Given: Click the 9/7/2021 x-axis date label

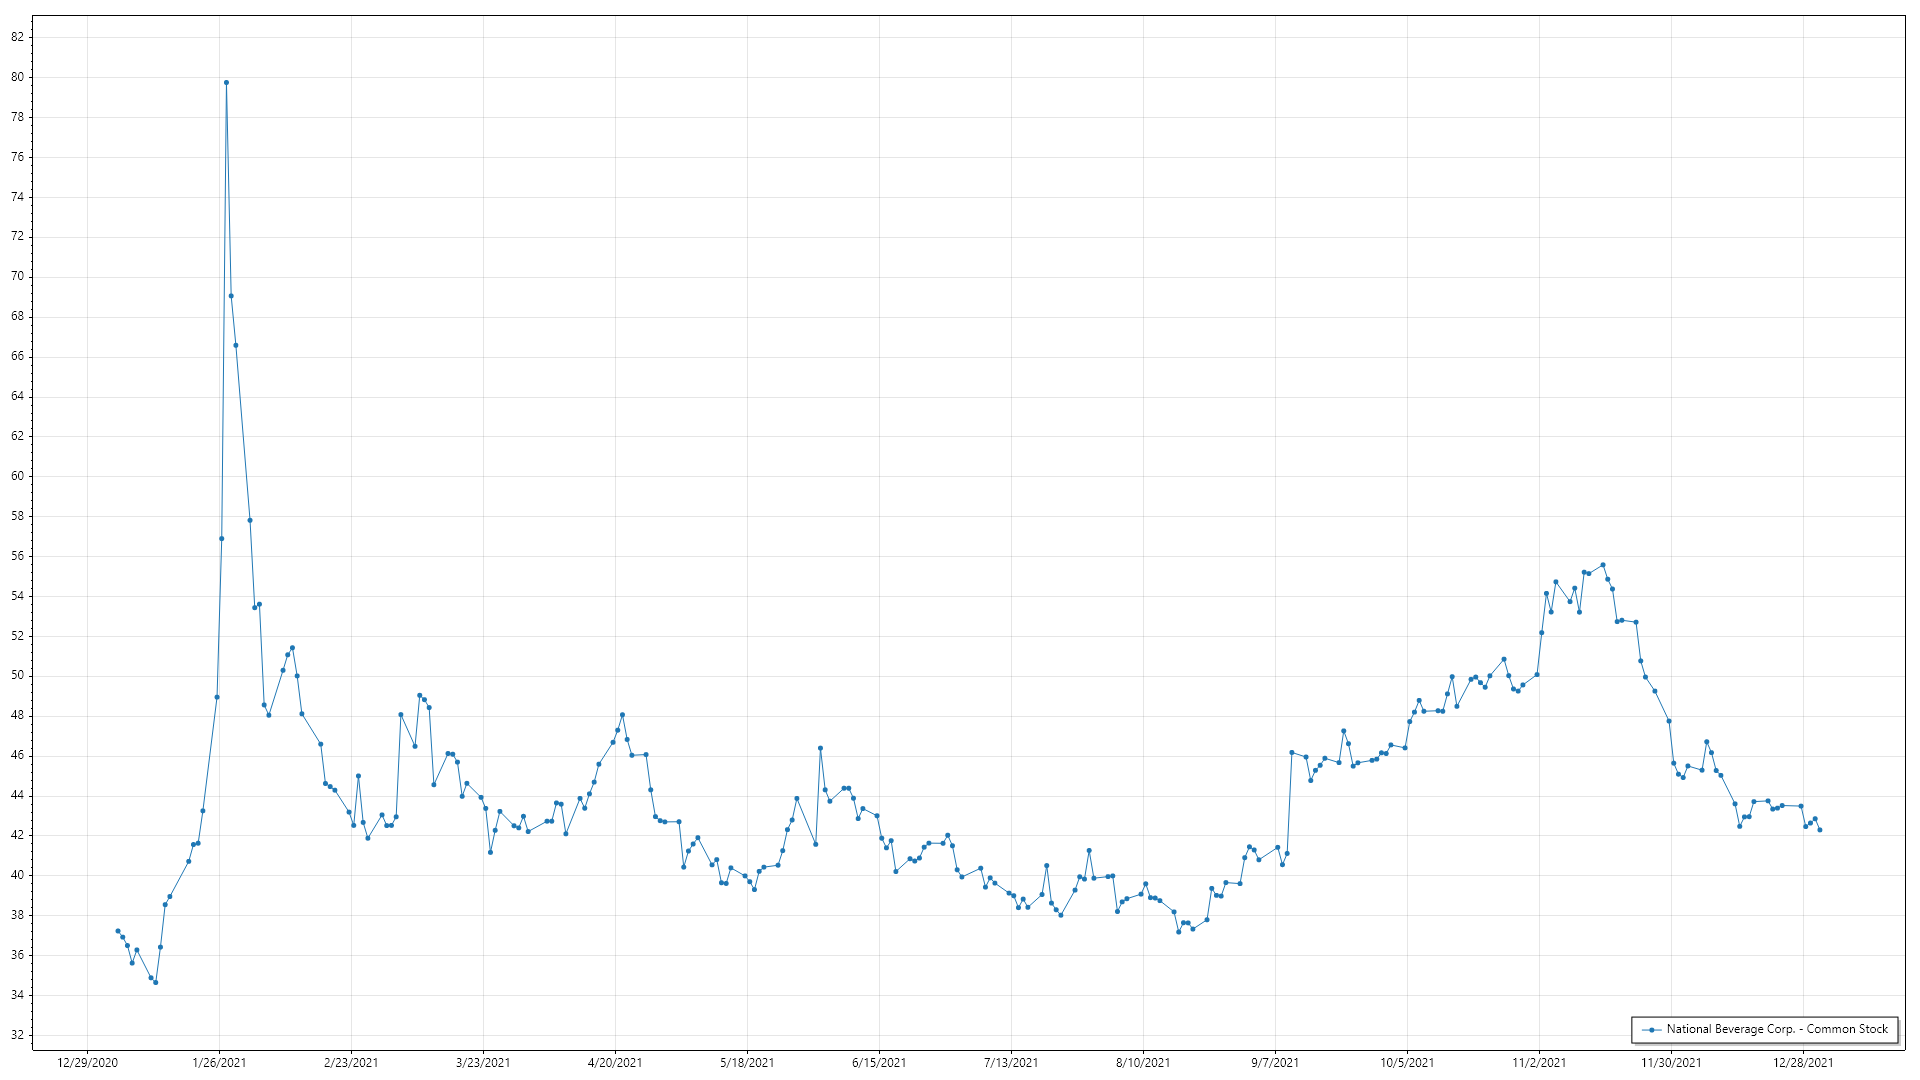Looking at the screenshot, I should pyautogui.click(x=1275, y=1063).
